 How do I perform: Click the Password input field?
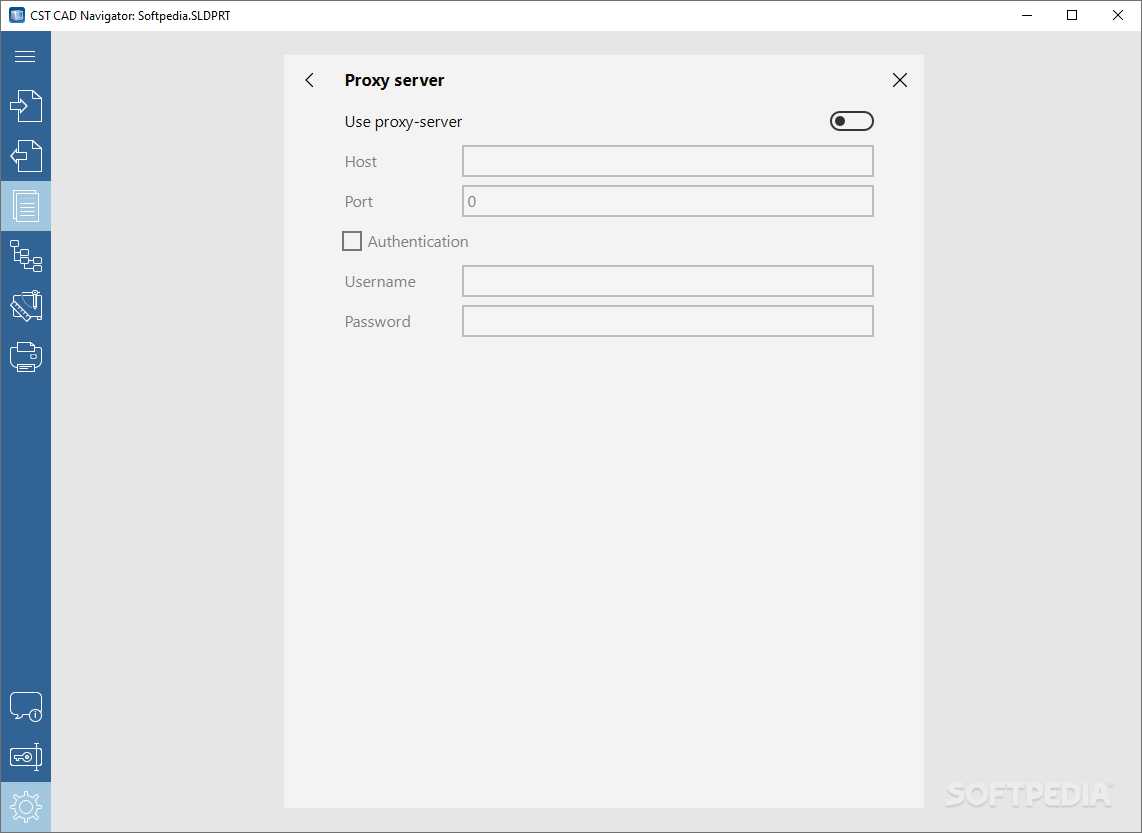pyautogui.click(x=667, y=321)
